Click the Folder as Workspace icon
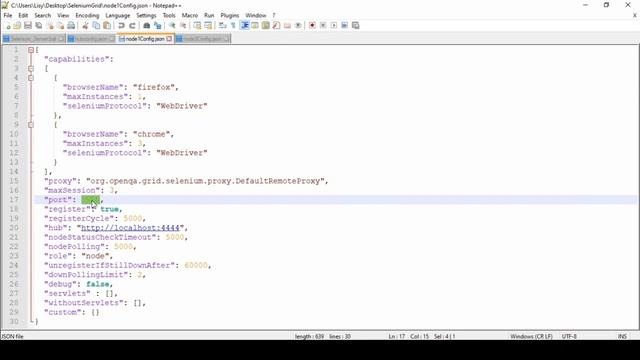 pos(287,25)
